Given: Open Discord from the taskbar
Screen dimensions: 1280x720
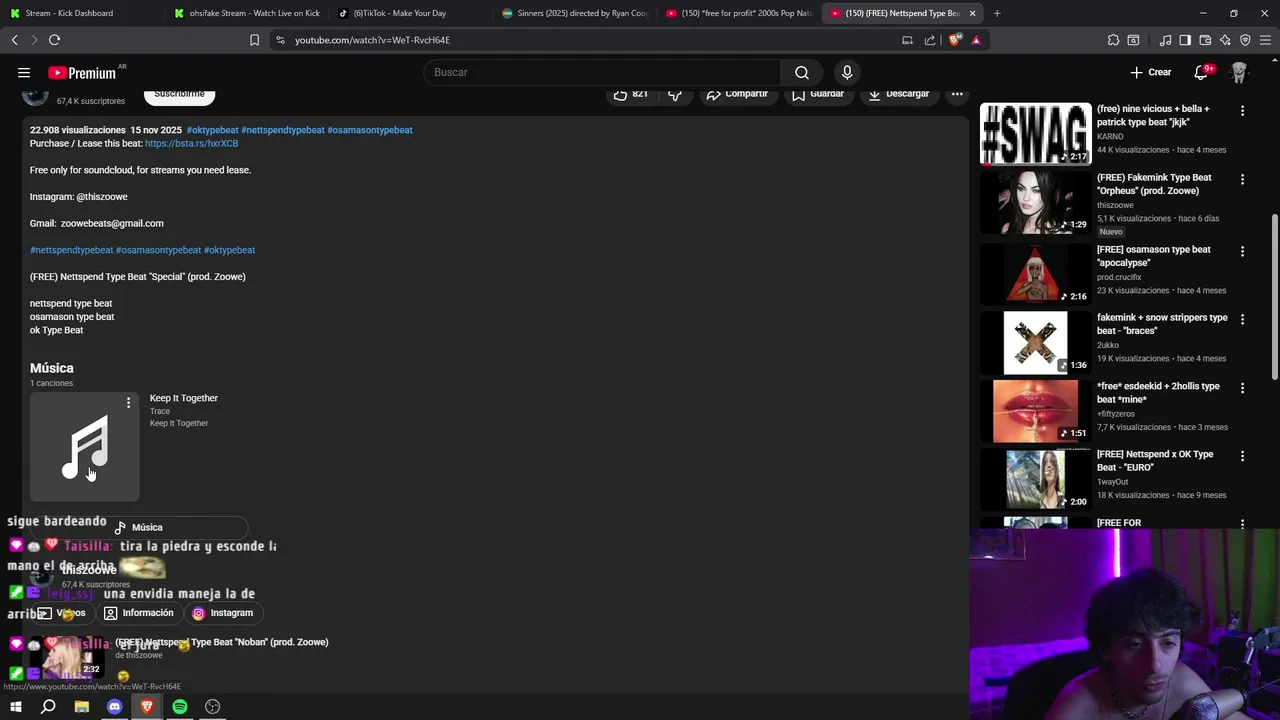Looking at the screenshot, I should click(x=114, y=707).
